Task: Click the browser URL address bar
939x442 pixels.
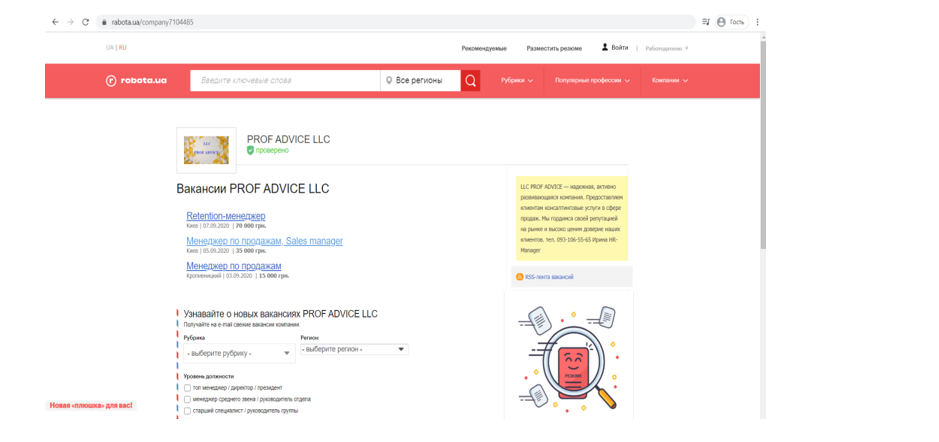Action: pos(395,22)
